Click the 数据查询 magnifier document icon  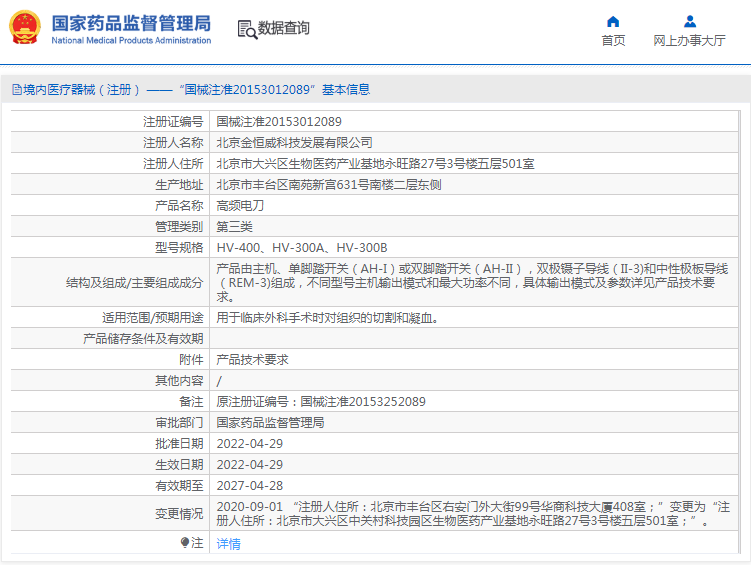(246, 29)
